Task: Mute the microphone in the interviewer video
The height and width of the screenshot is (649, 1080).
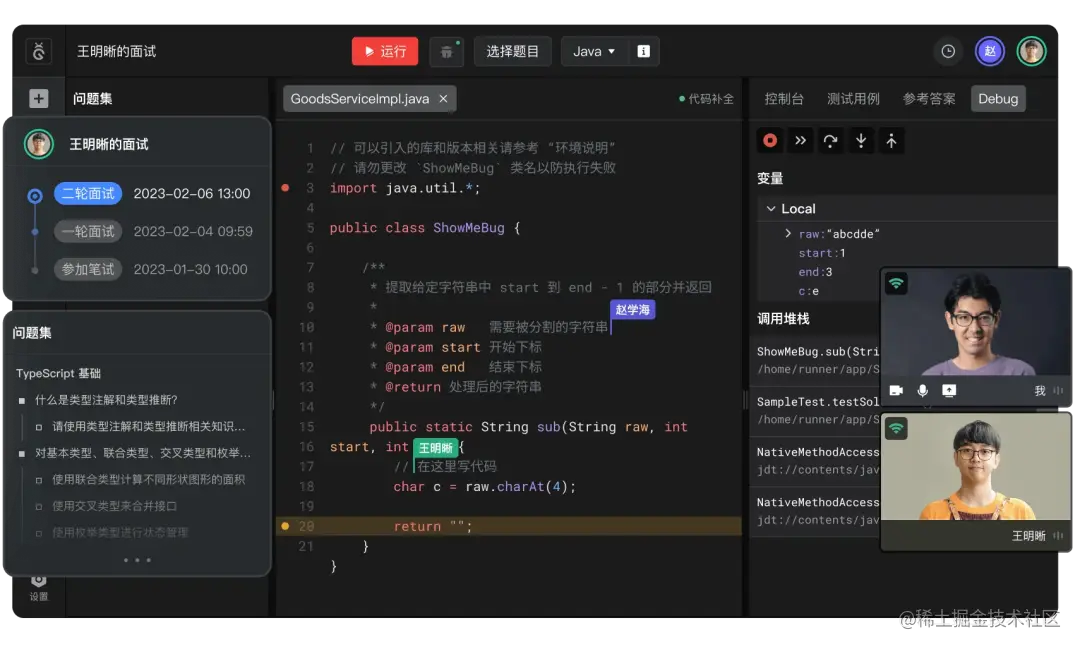Action: pyautogui.click(x=923, y=392)
